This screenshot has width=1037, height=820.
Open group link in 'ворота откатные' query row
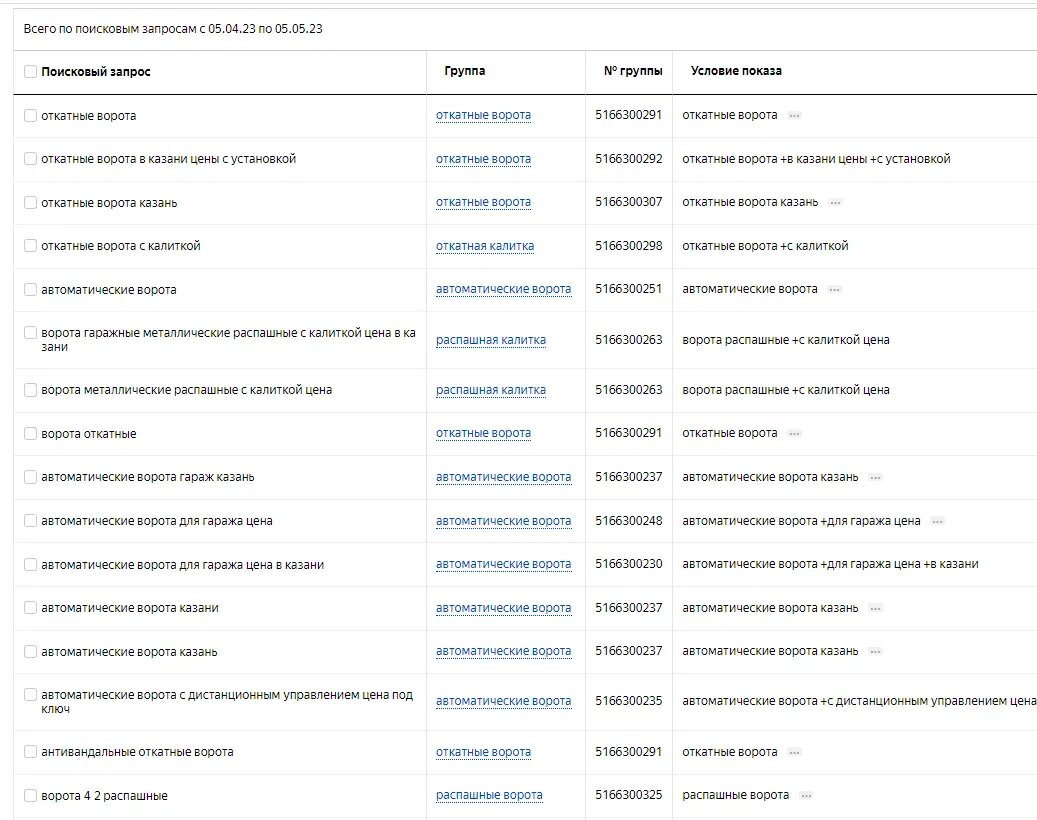pyautogui.click(x=483, y=433)
